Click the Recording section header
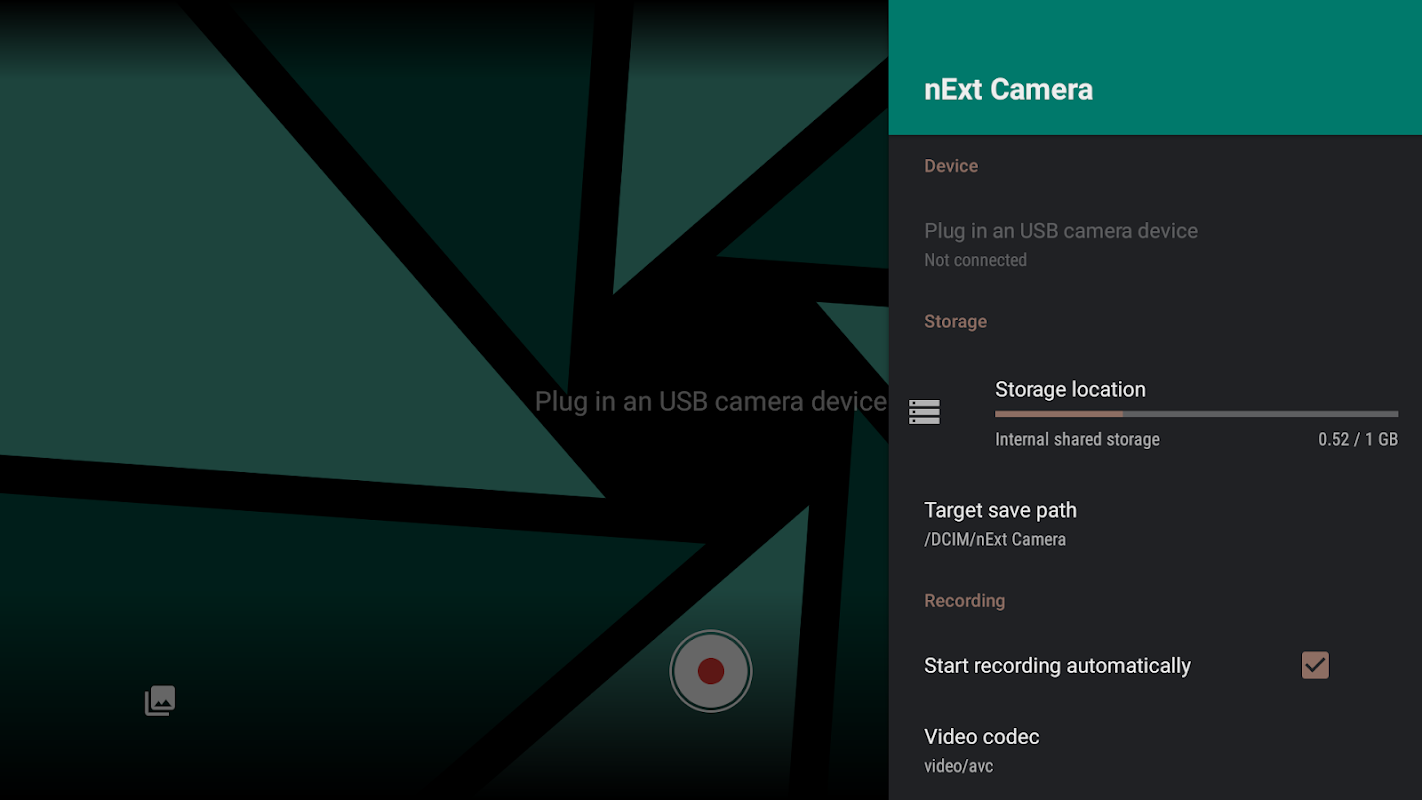1422x800 pixels. click(964, 601)
